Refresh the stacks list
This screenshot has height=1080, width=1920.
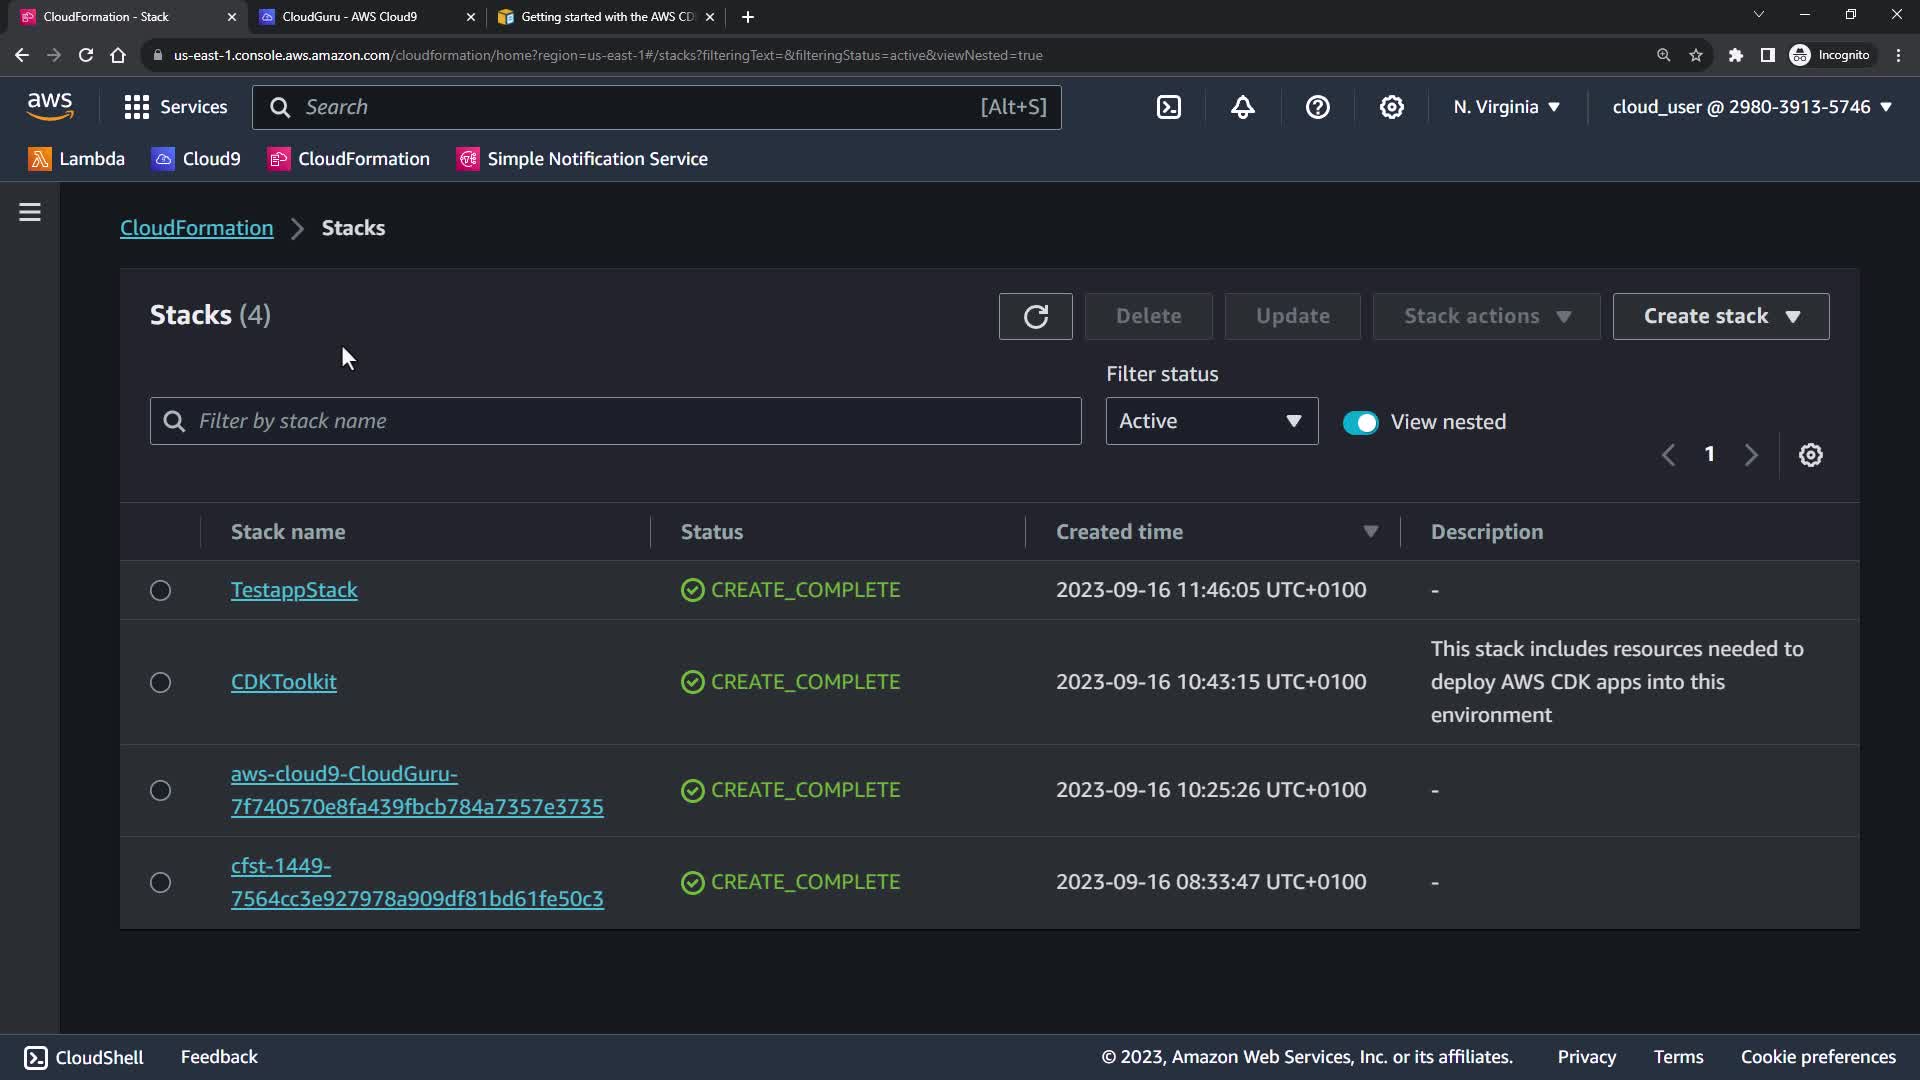tap(1035, 316)
